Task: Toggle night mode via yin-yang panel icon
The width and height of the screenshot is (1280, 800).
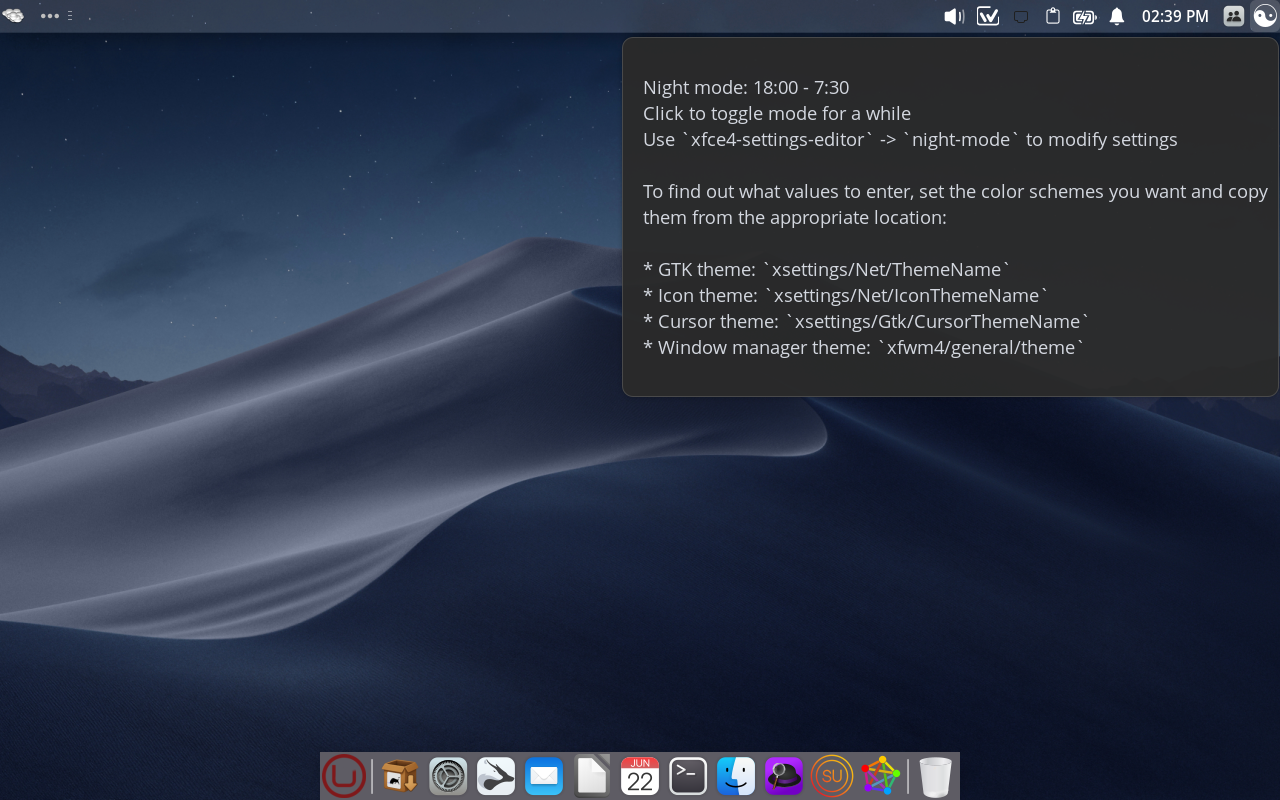Action: (1265, 16)
